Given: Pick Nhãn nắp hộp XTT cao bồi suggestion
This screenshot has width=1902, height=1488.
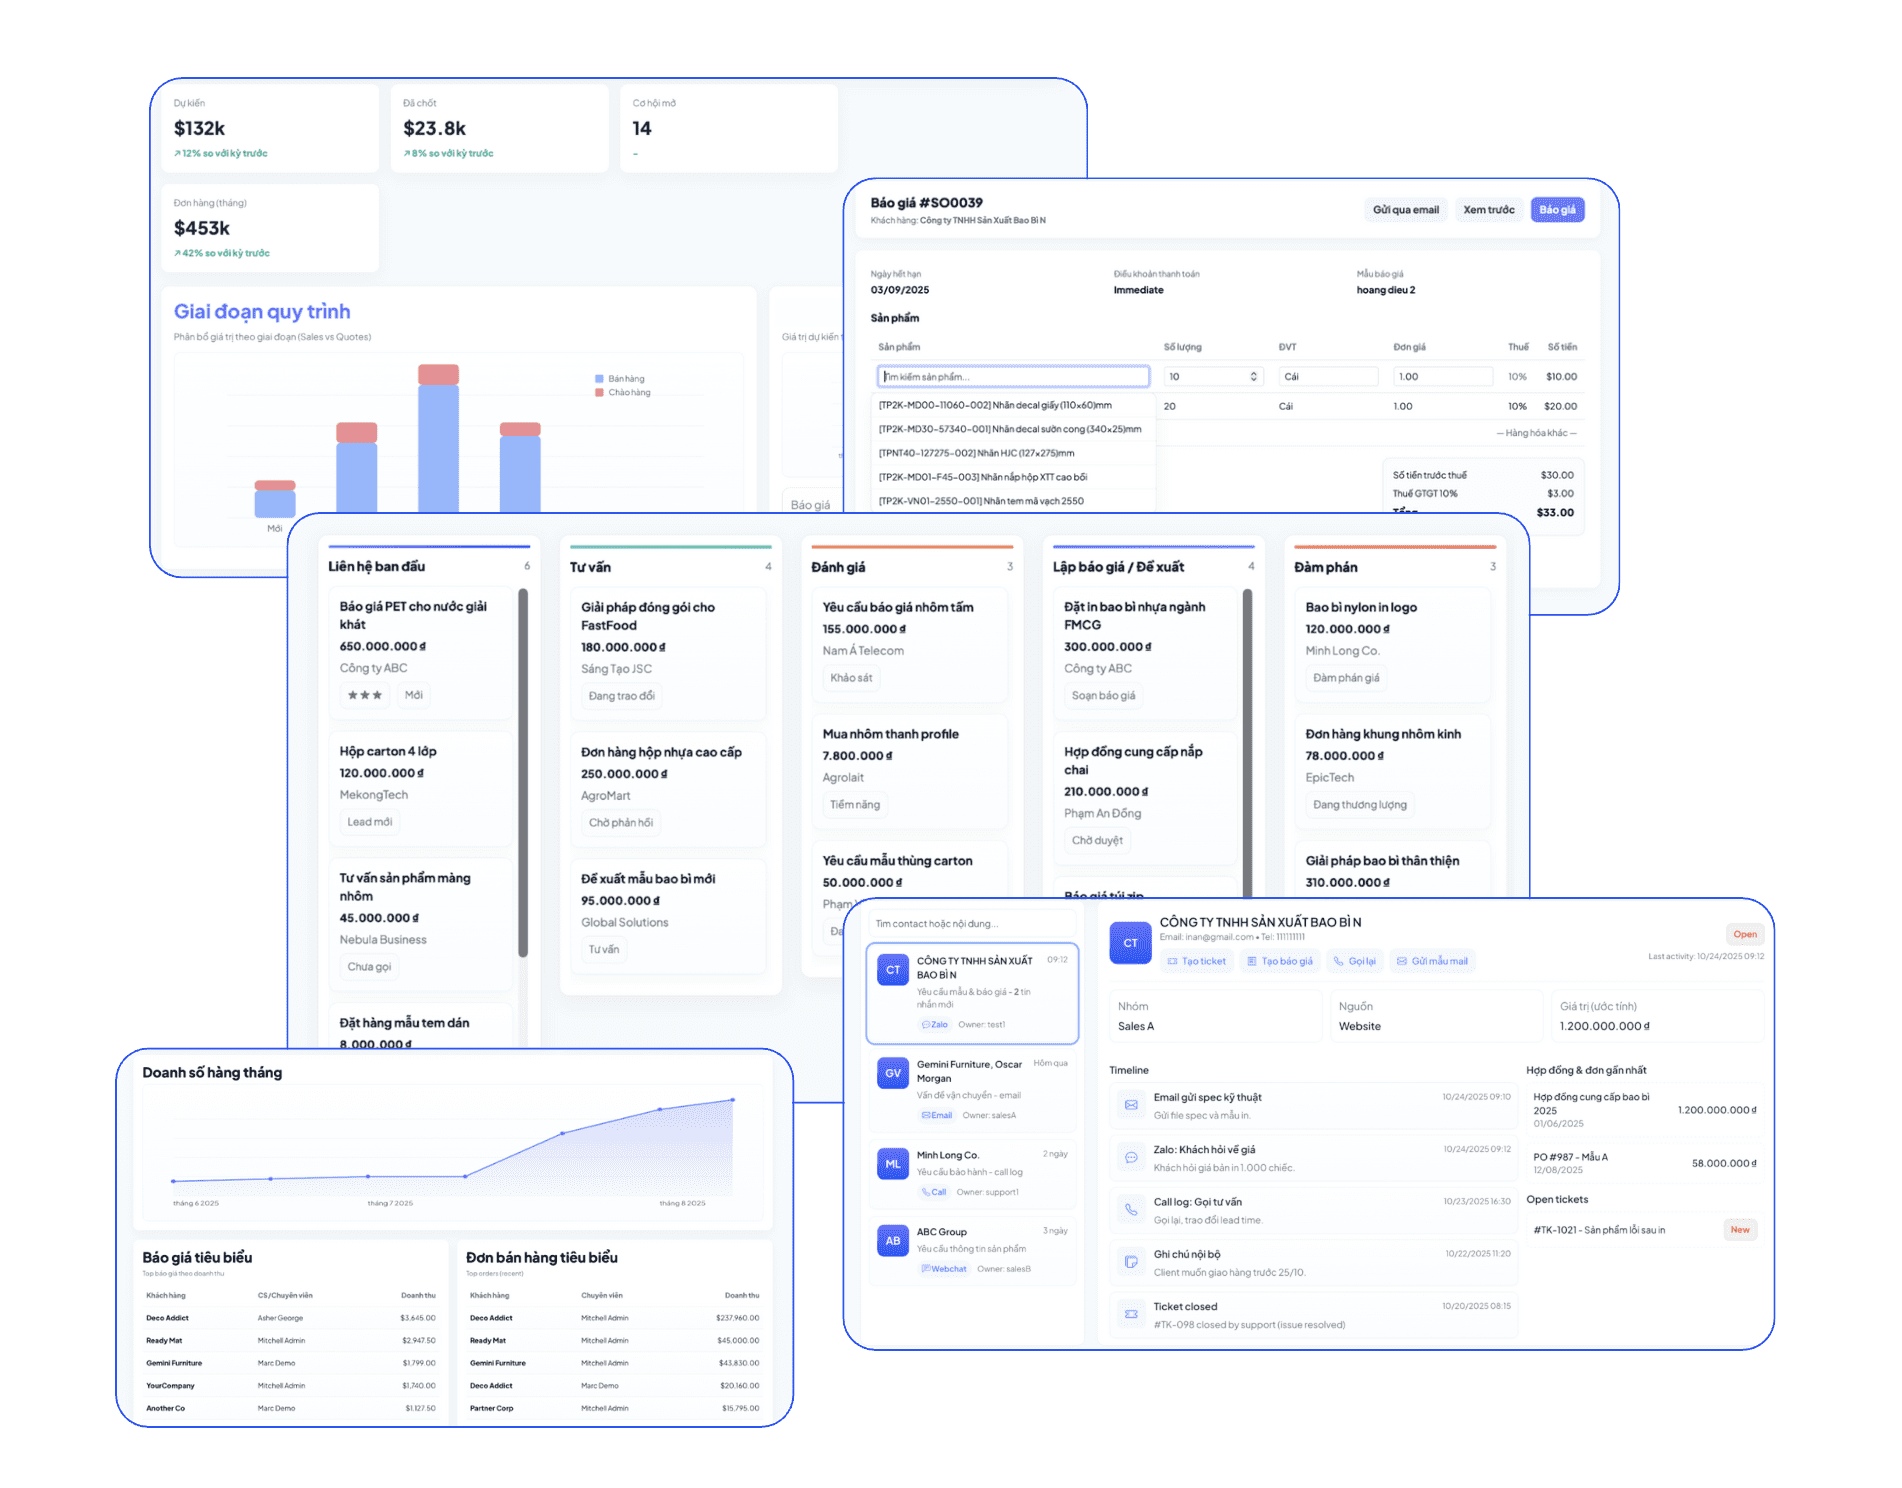Looking at the screenshot, I should point(982,477).
